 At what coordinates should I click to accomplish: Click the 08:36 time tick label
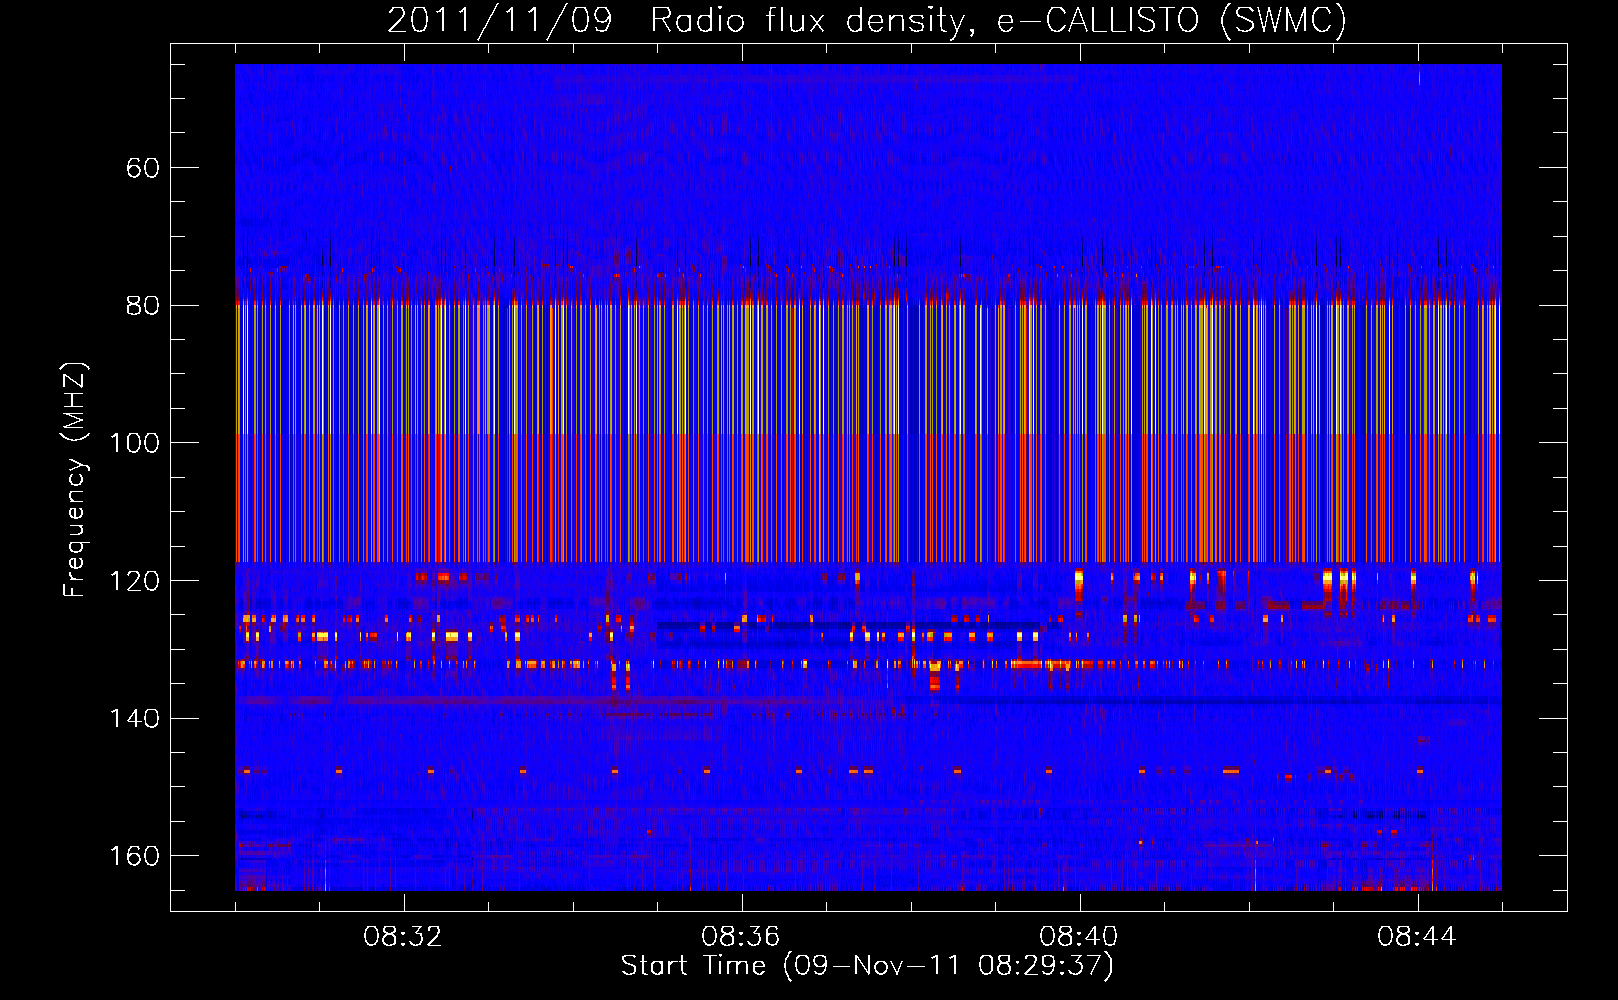(741, 937)
